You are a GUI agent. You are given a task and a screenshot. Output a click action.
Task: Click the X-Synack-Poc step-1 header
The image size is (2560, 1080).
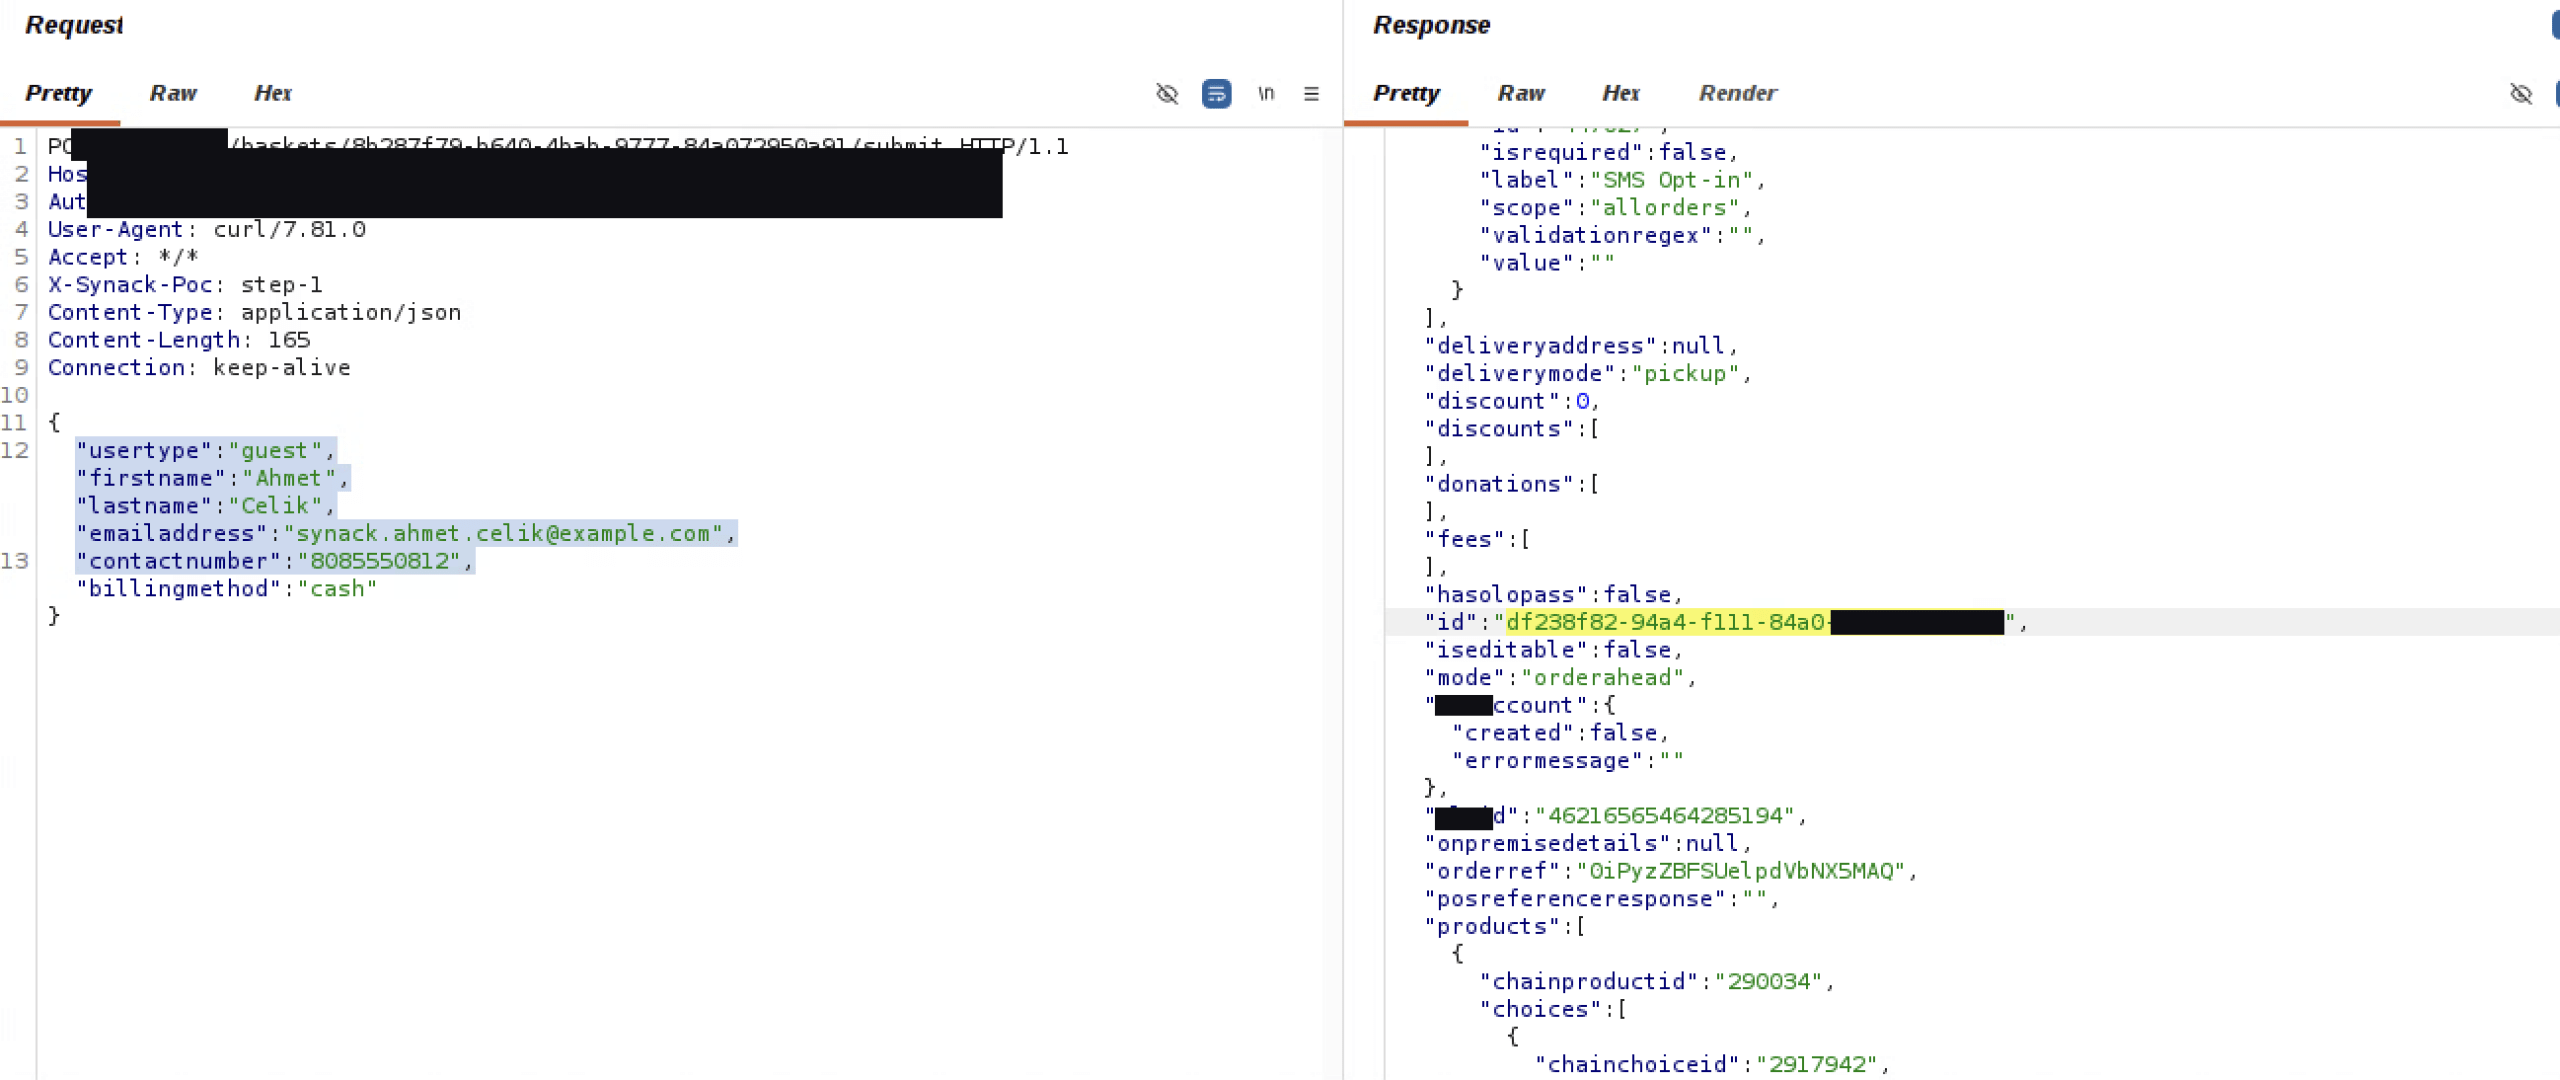click(x=185, y=285)
